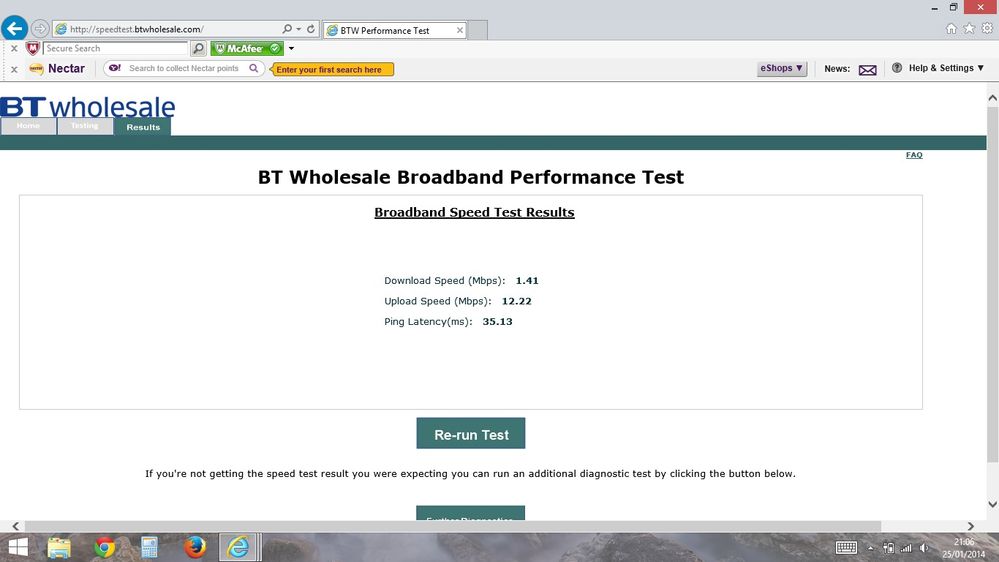Viewport: 999px width, 562px height.
Task: Click the speedtest.btwholesale.com address field
Action: pos(168,29)
